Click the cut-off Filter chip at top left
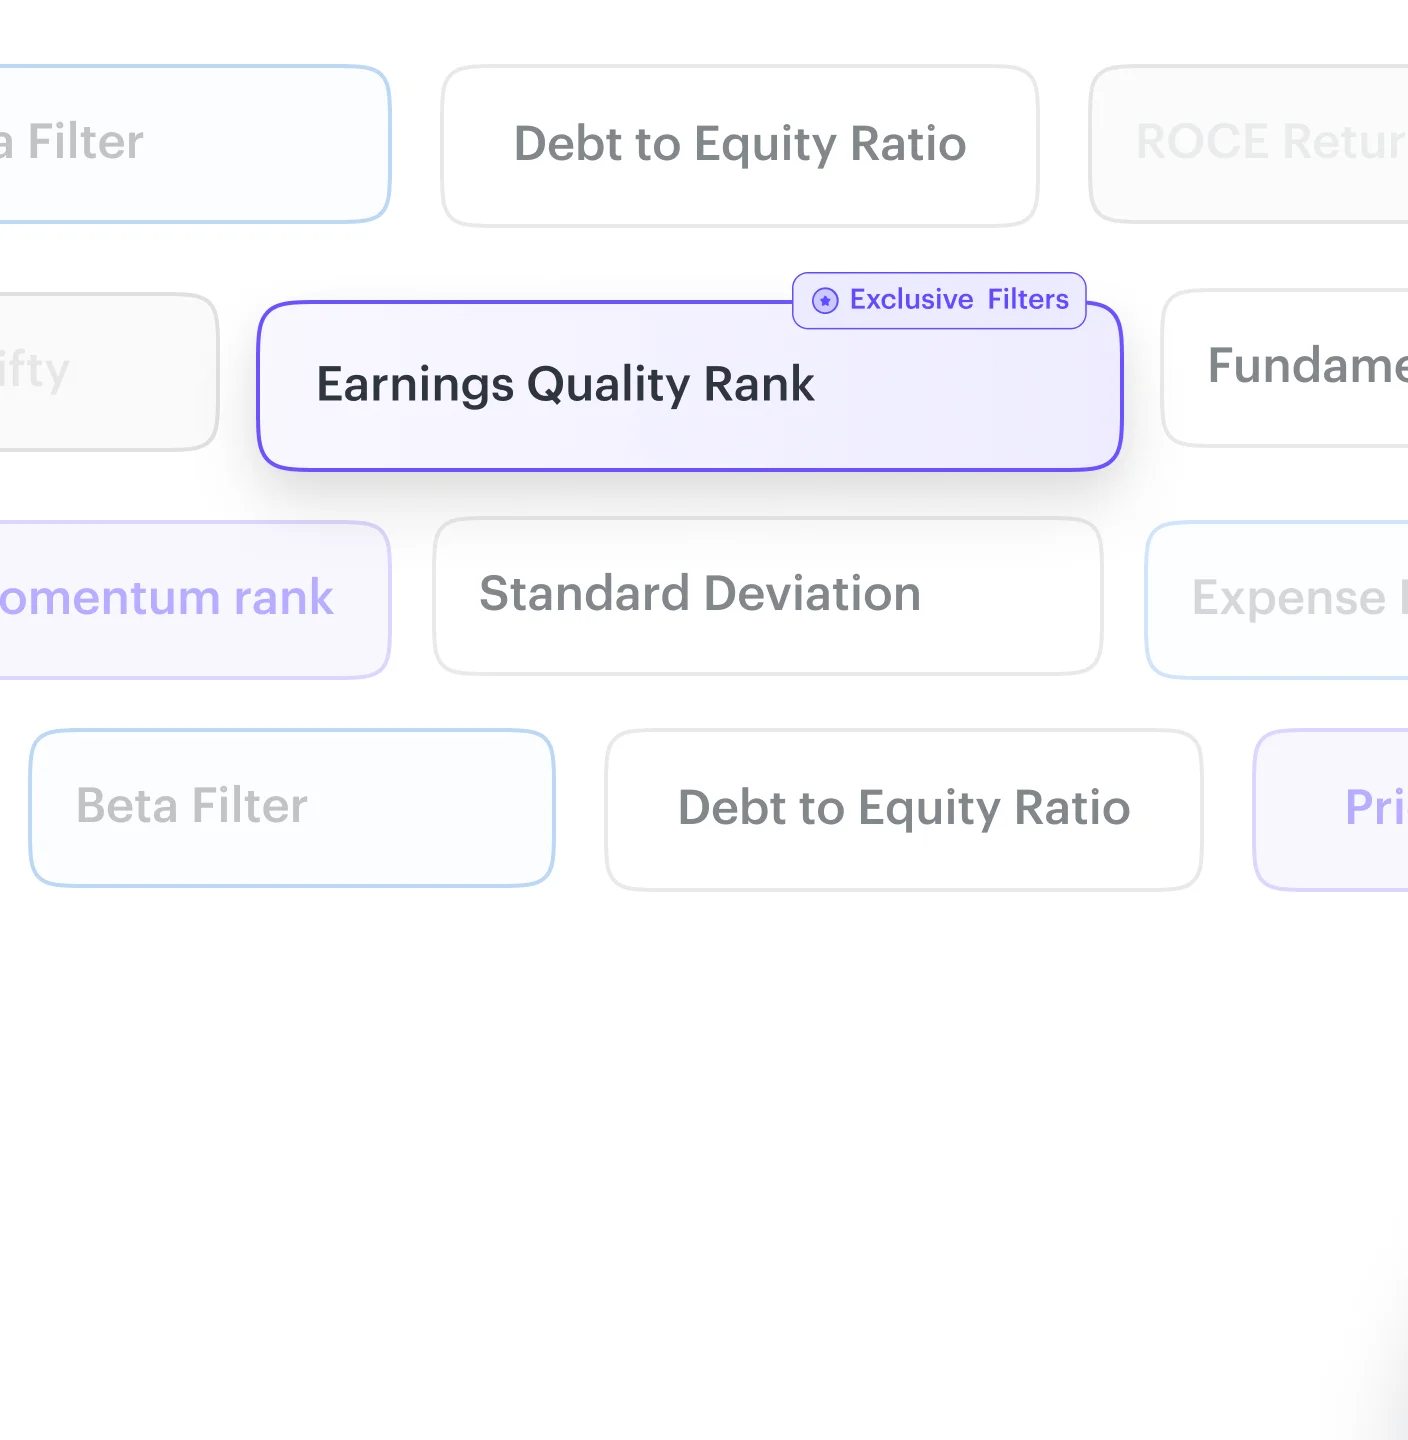This screenshot has width=1408, height=1440. click(190, 143)
